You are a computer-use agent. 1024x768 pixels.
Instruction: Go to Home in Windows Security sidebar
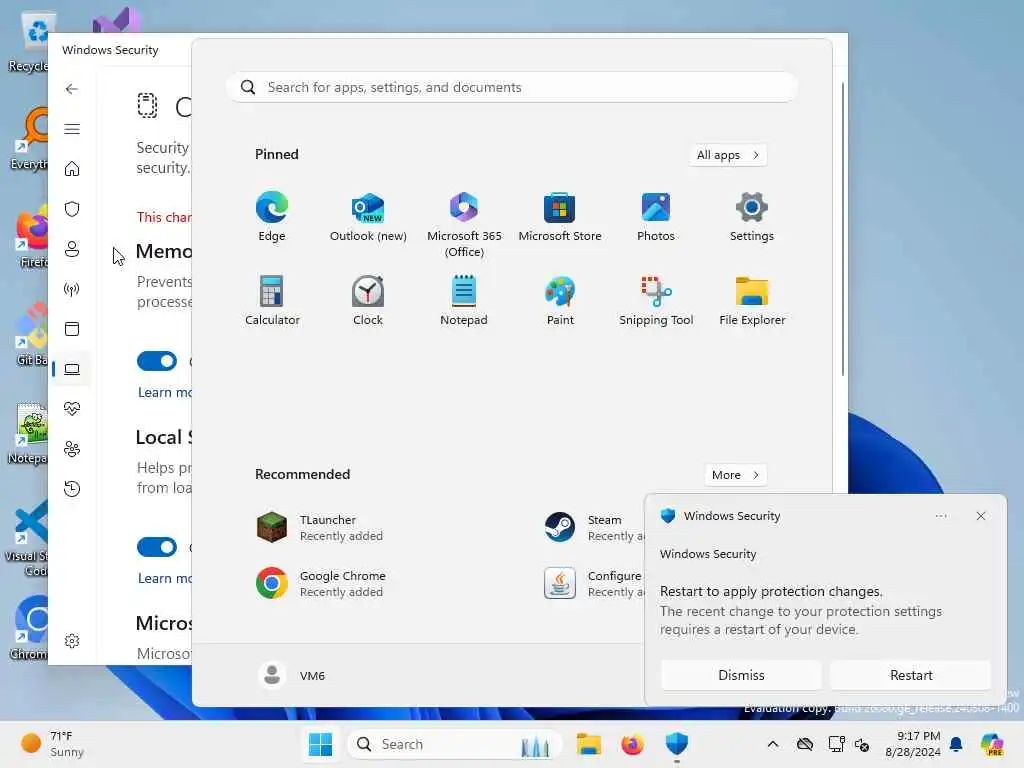point(72,169)
